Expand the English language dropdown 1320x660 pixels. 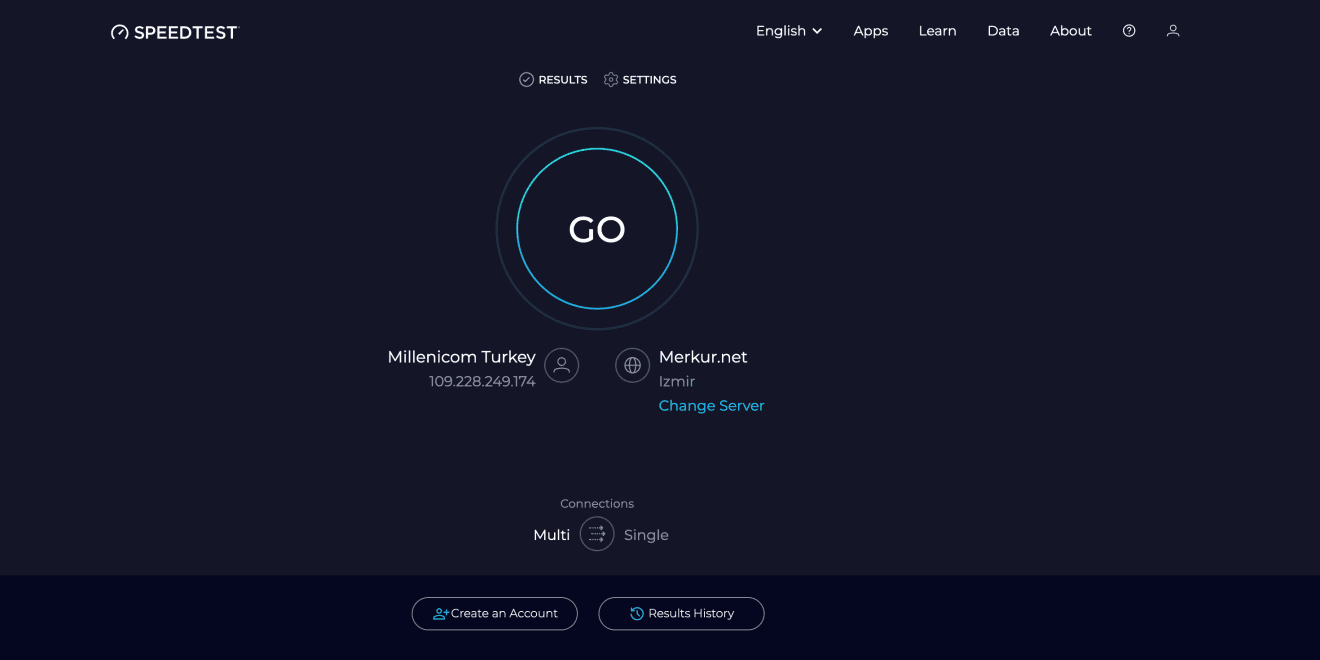coord(789,31)
